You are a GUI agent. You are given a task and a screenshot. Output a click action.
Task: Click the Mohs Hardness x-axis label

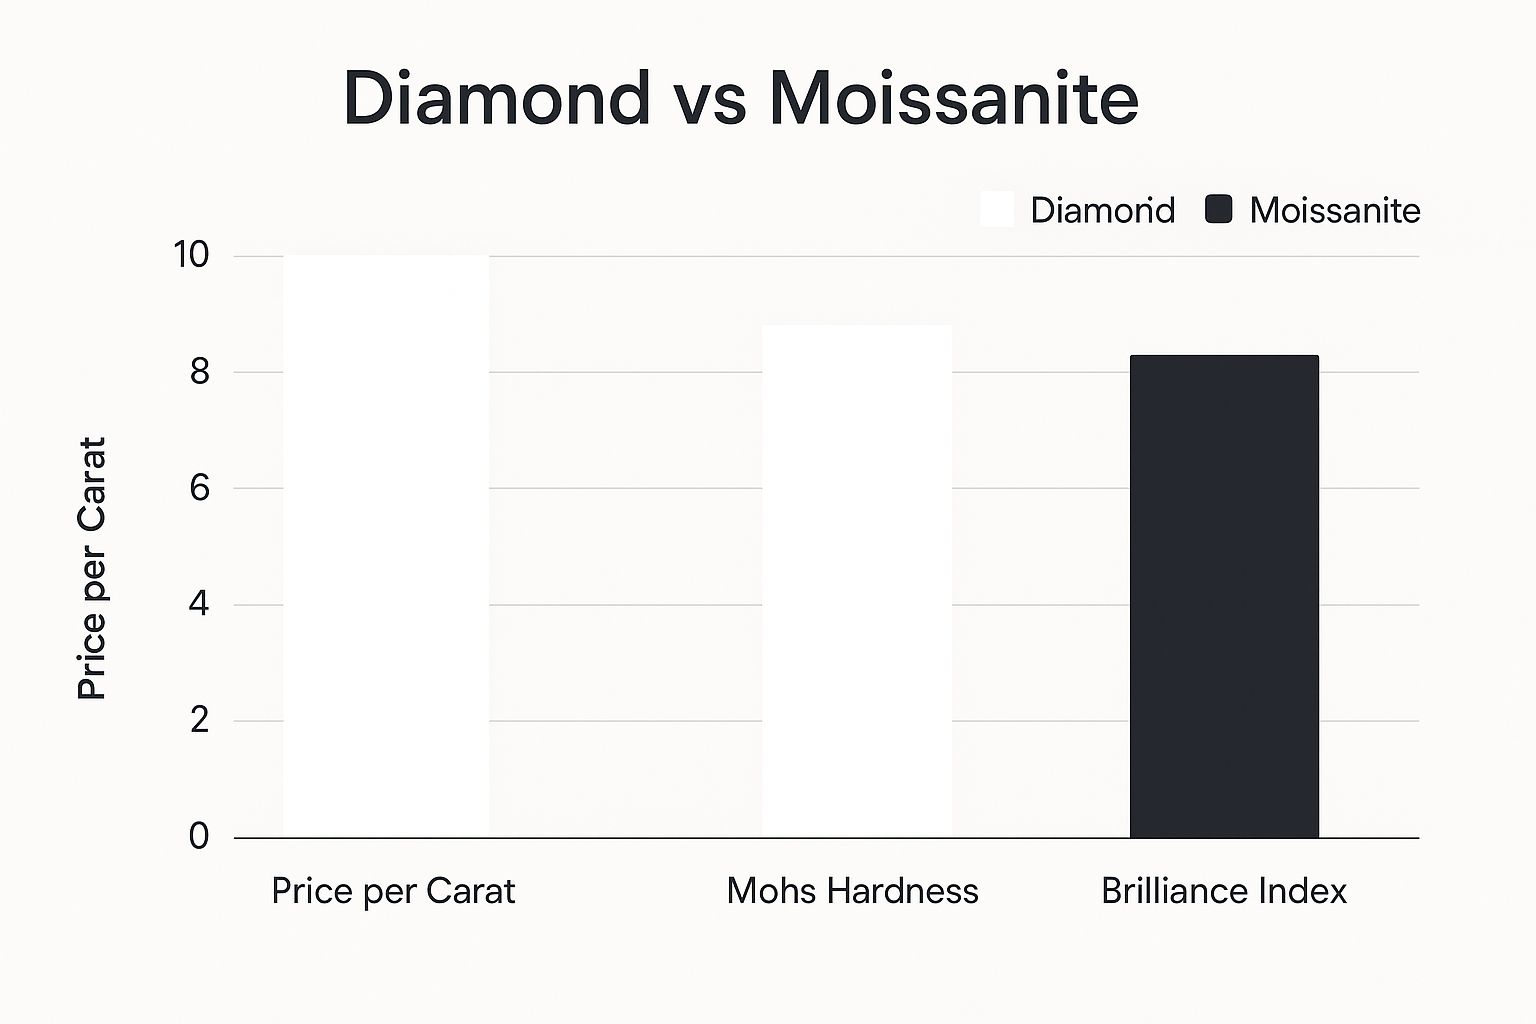coord(852,890)
